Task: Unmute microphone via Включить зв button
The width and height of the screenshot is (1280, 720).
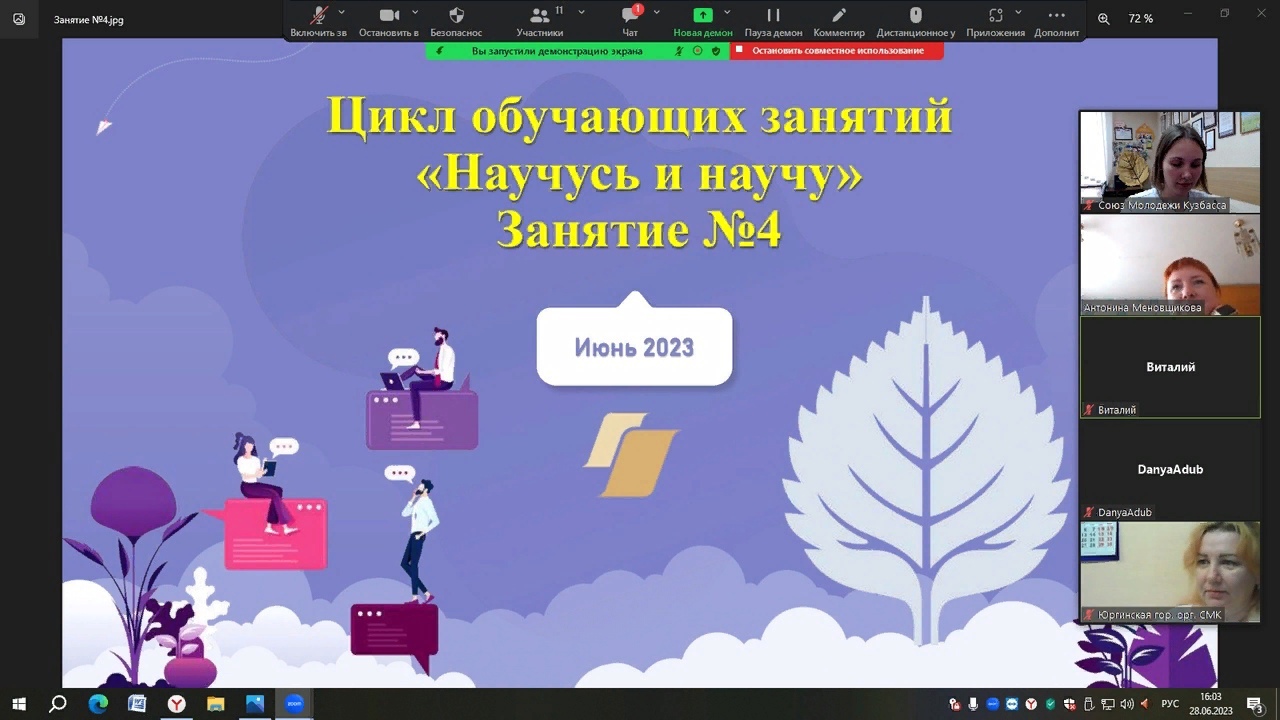Action: [x=319, y=21]
